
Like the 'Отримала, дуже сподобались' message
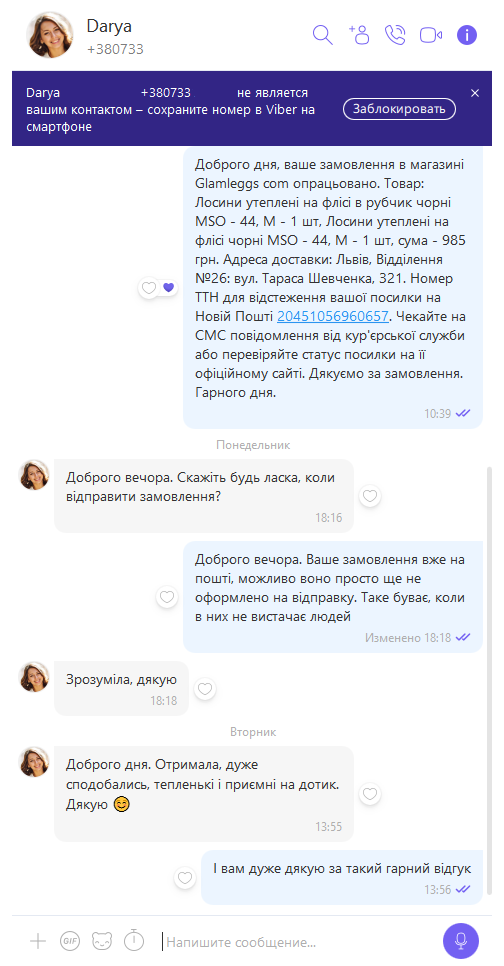click(370, 794)
